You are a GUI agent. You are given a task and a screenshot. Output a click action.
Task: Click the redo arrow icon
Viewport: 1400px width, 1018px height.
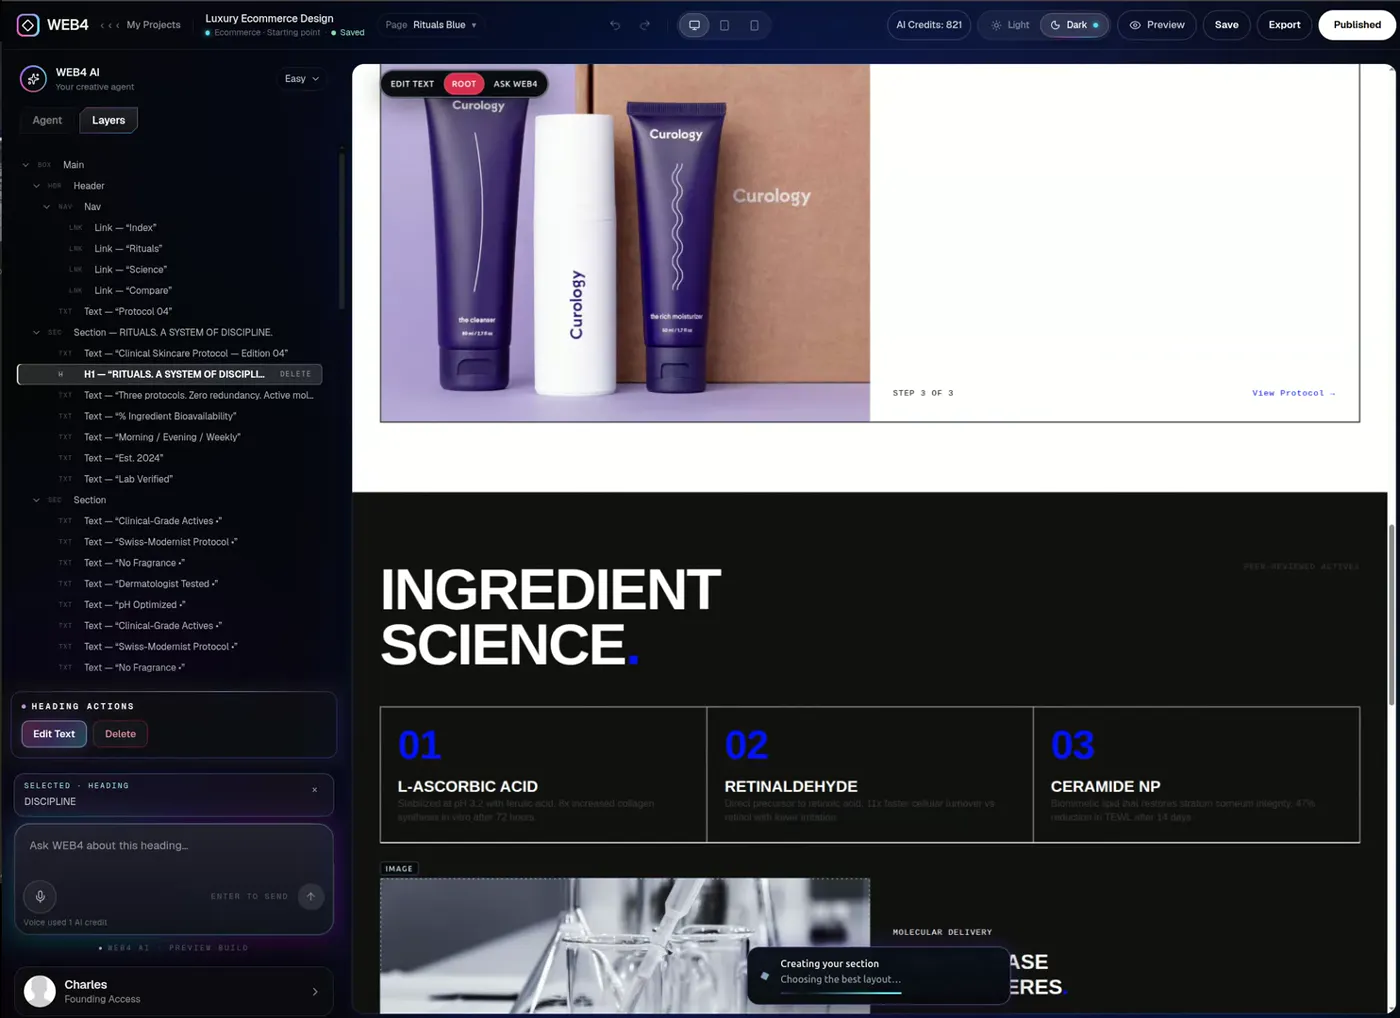[x=645, y=25]
